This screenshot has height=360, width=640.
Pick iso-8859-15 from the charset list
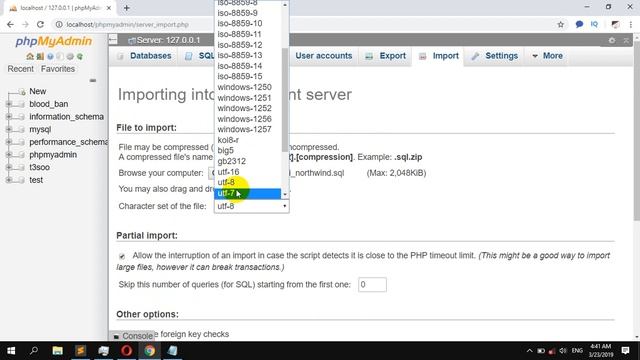[x=247, y=76]
